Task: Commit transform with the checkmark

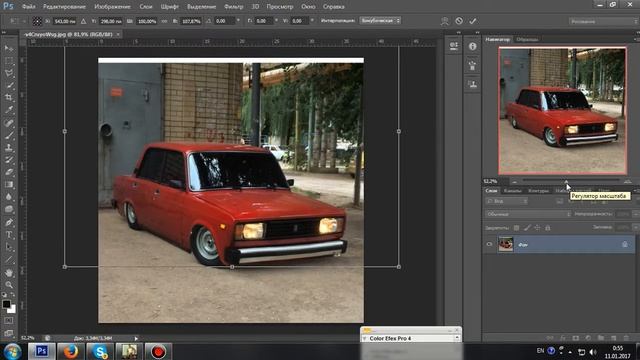Action: tap(473, 21)
